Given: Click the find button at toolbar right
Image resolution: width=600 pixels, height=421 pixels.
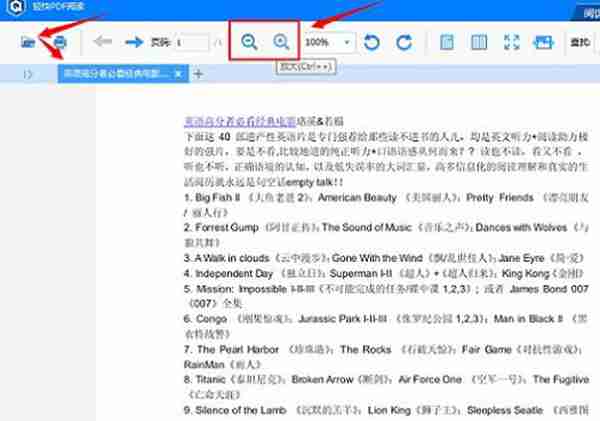Looking at the screenshot, I should [580, 42].
